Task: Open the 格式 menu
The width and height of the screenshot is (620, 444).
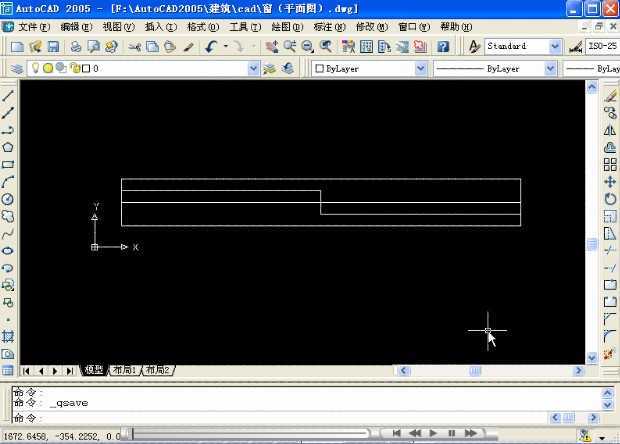Action: pyautogui.click(x=203, y=27)
